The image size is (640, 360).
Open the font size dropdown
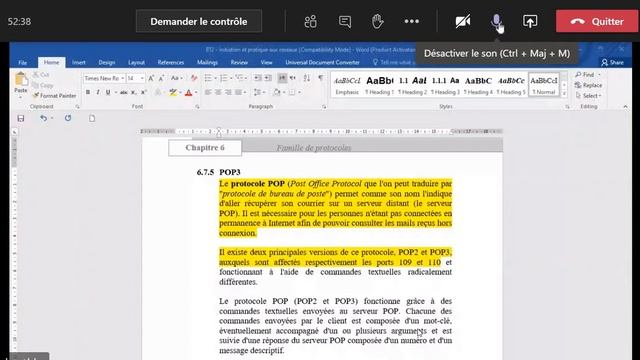click(142, 78)
